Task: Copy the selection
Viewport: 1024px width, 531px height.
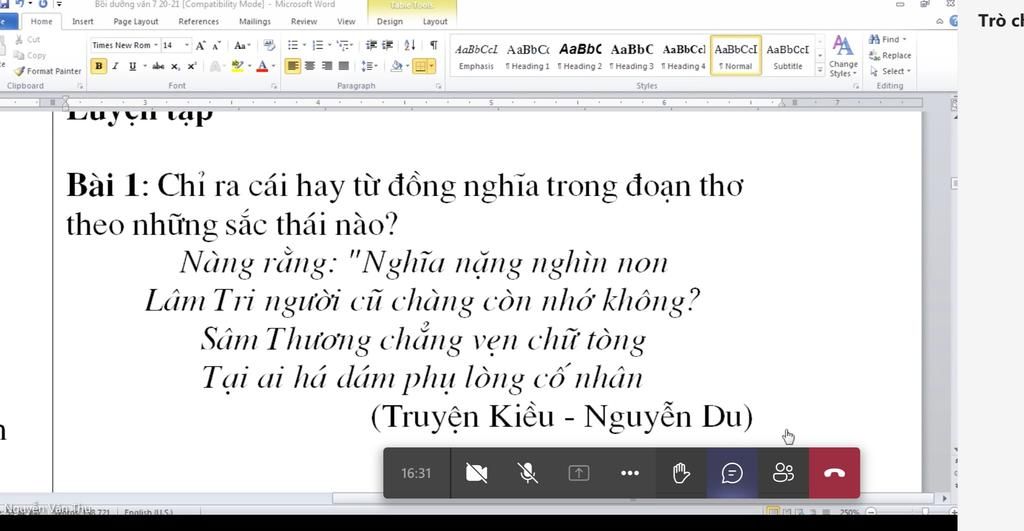Action: 30,56
